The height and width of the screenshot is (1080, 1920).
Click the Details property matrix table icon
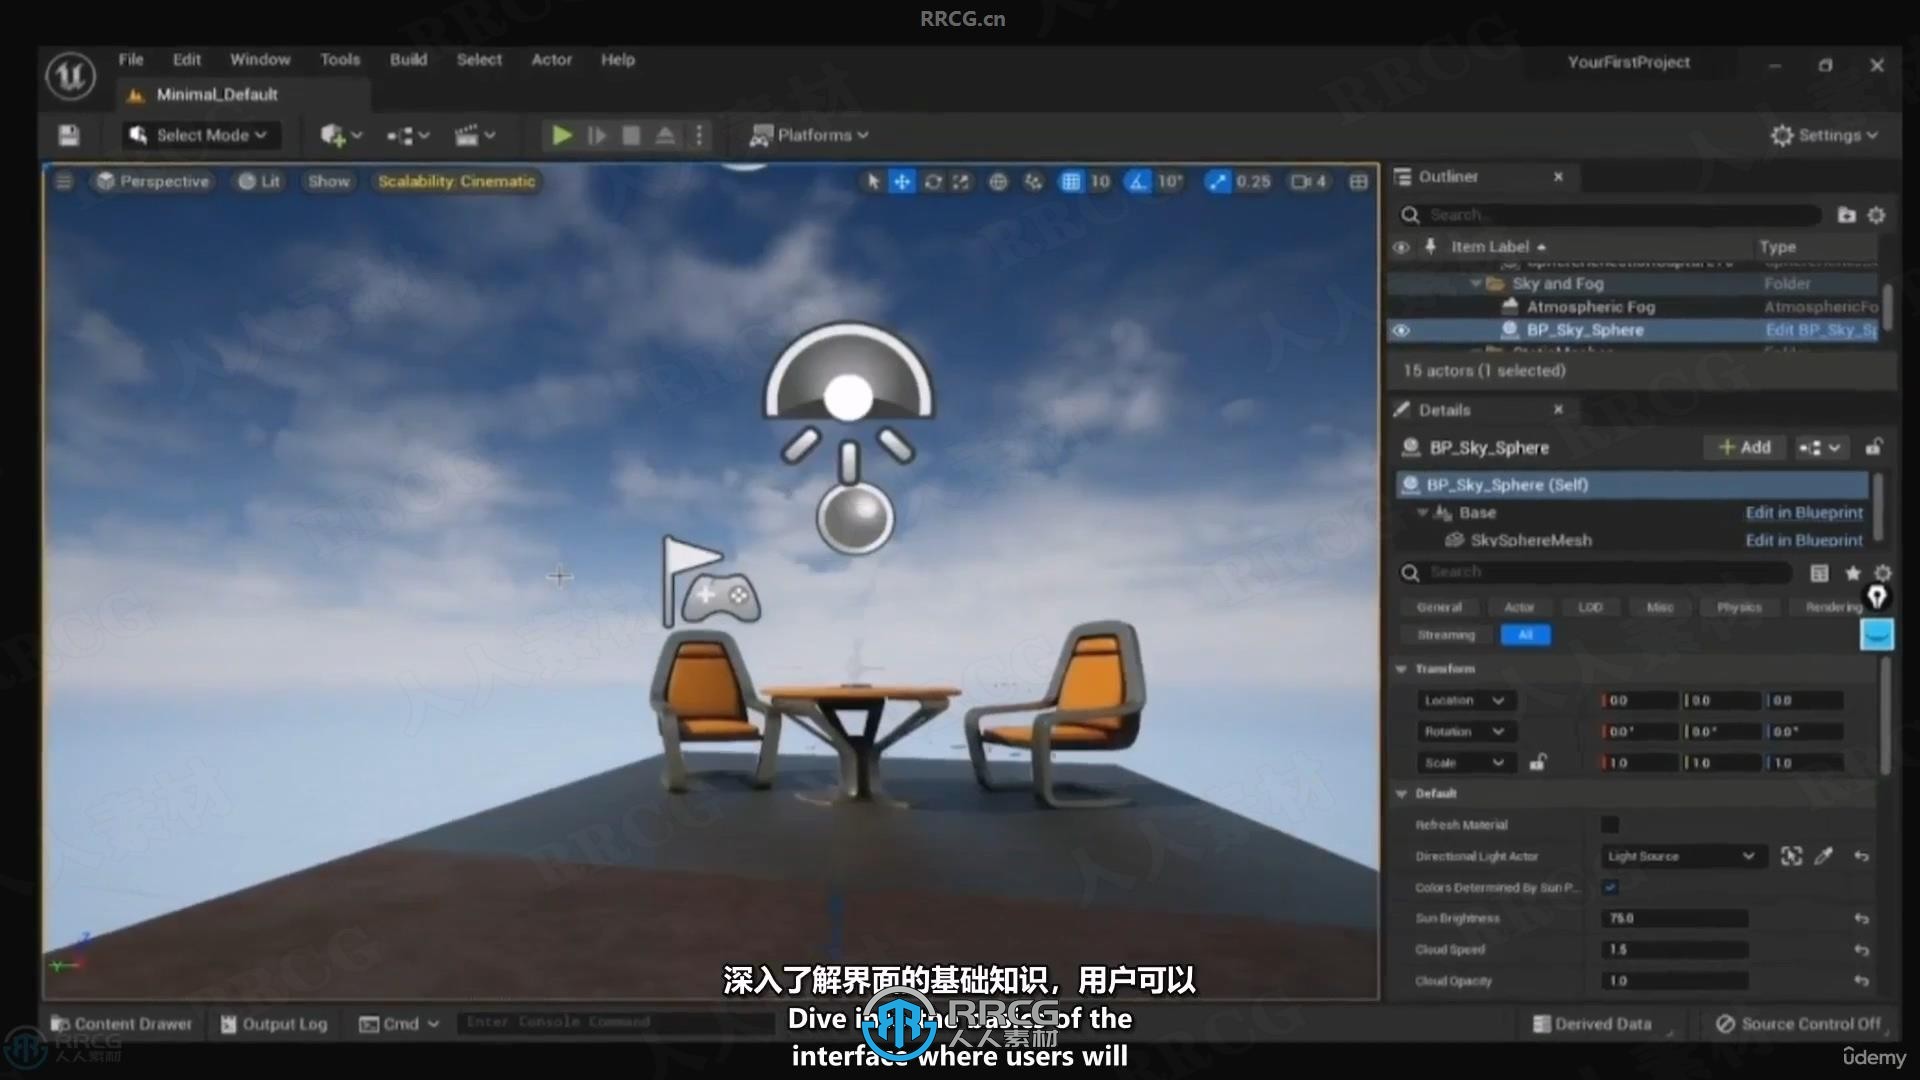pyautogui.click(x=1819, y=572)
